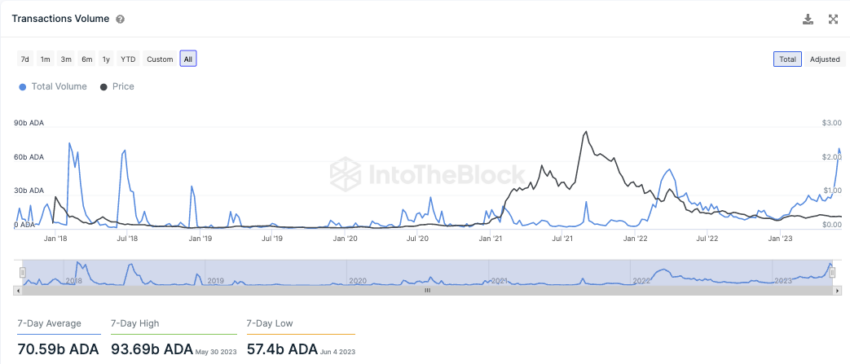Viewport: 850px width, 364px height.
Task: Select Total volume view
Action: [x=787, y=59]
